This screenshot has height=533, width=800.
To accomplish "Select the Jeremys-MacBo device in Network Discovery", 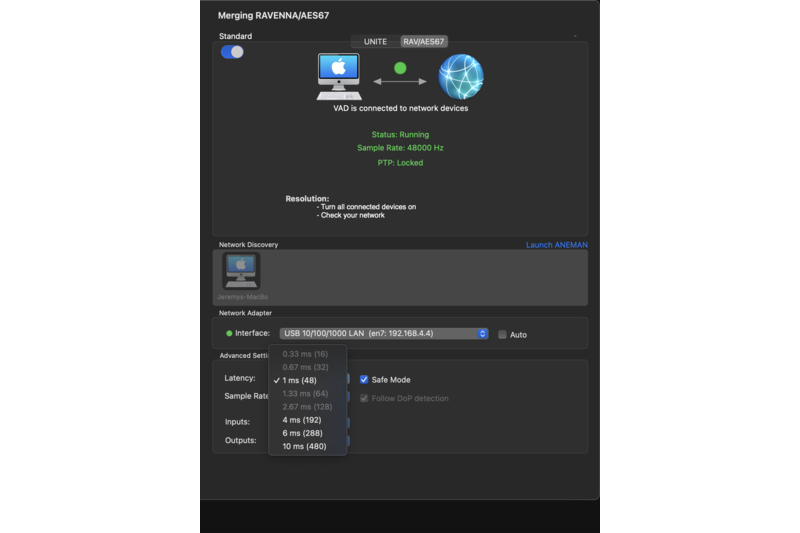I will (x=242, y=276).
